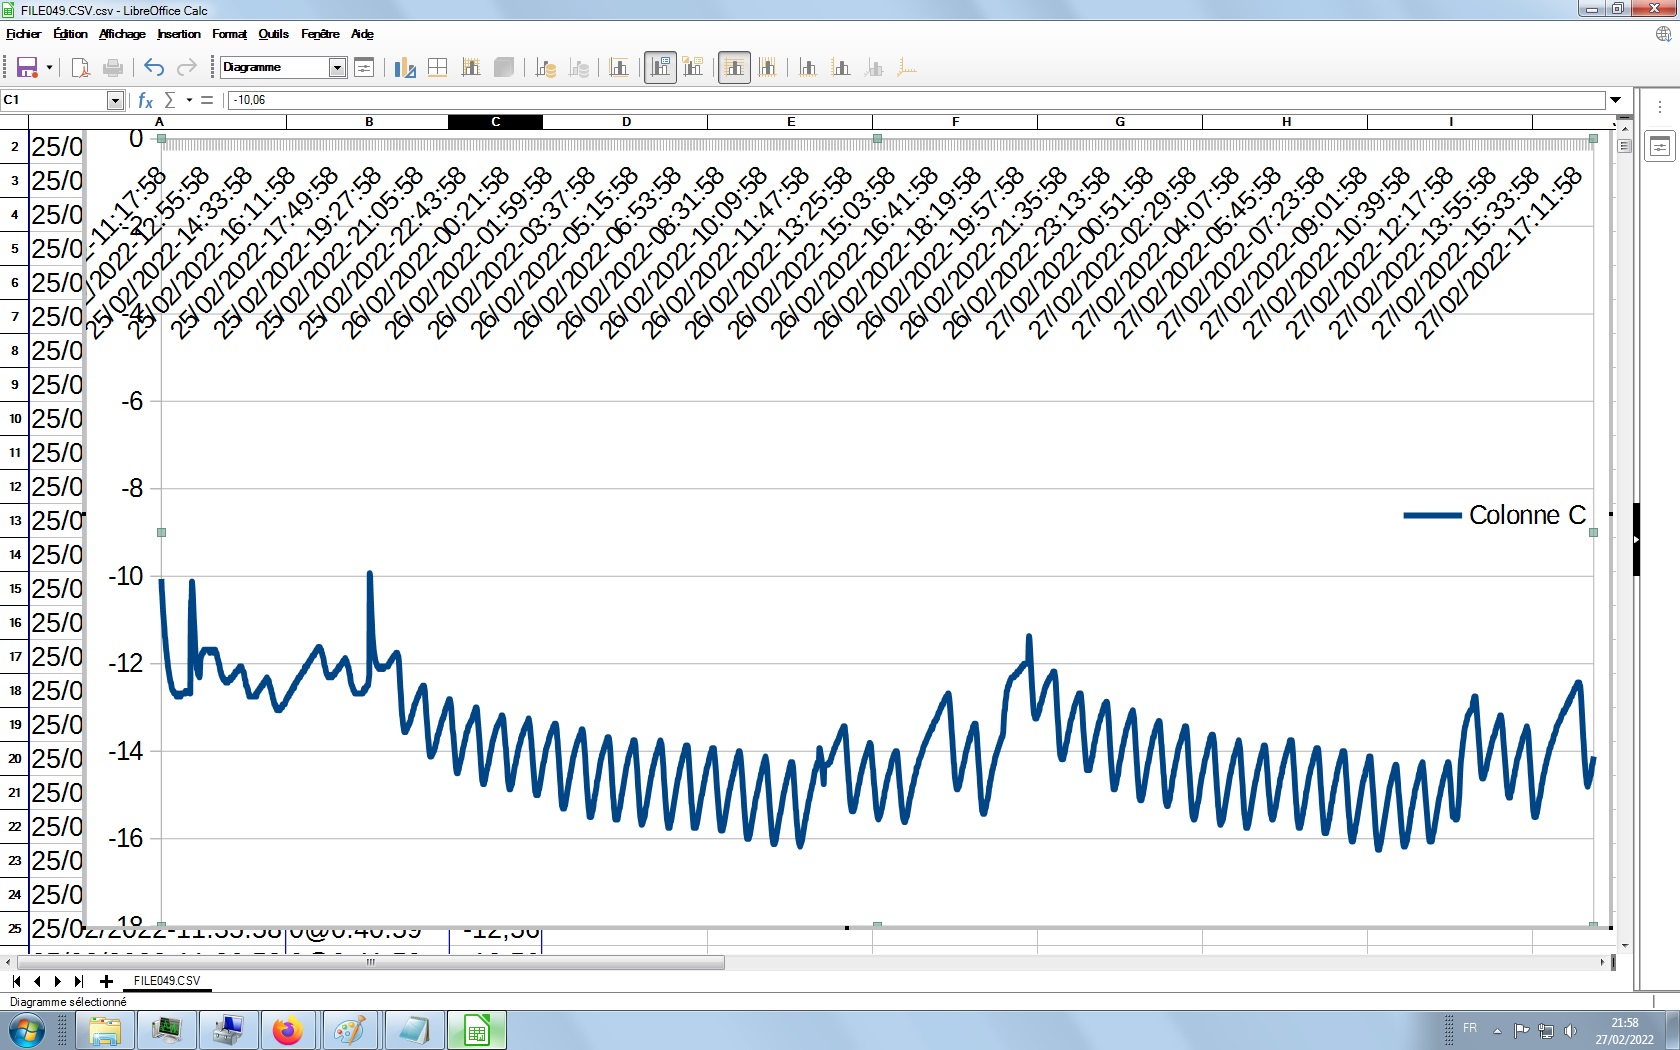Viewport: 1680px width, 1050px height.
Task: Open the sidebar settings menu
Action: point(1660,107)
